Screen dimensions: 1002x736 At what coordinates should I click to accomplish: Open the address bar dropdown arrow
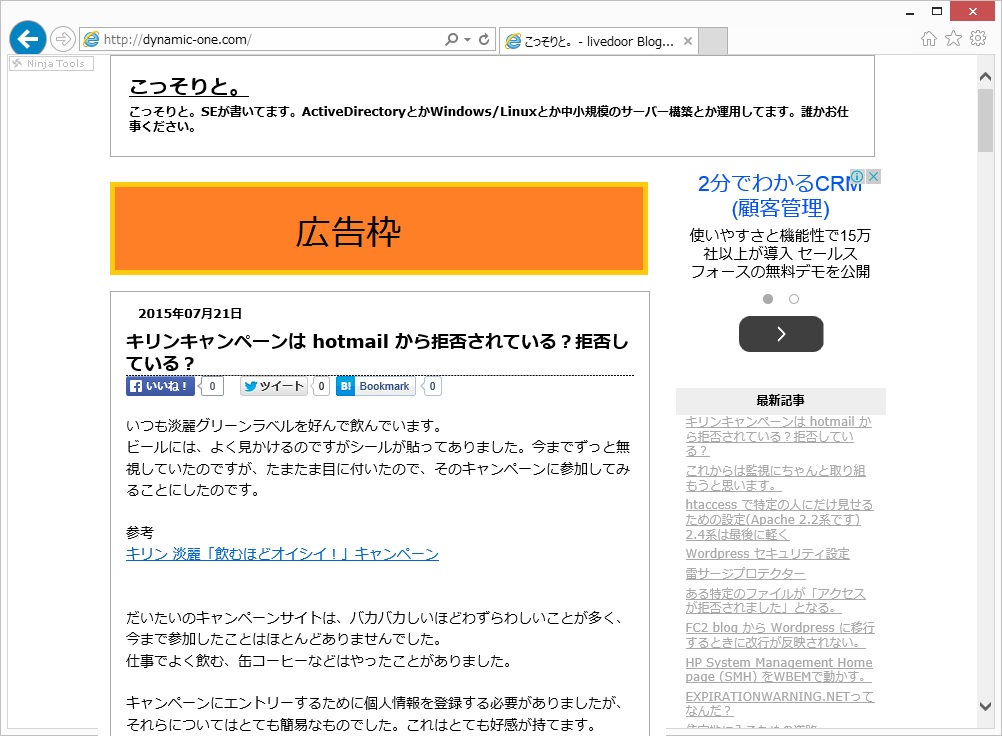468,40
